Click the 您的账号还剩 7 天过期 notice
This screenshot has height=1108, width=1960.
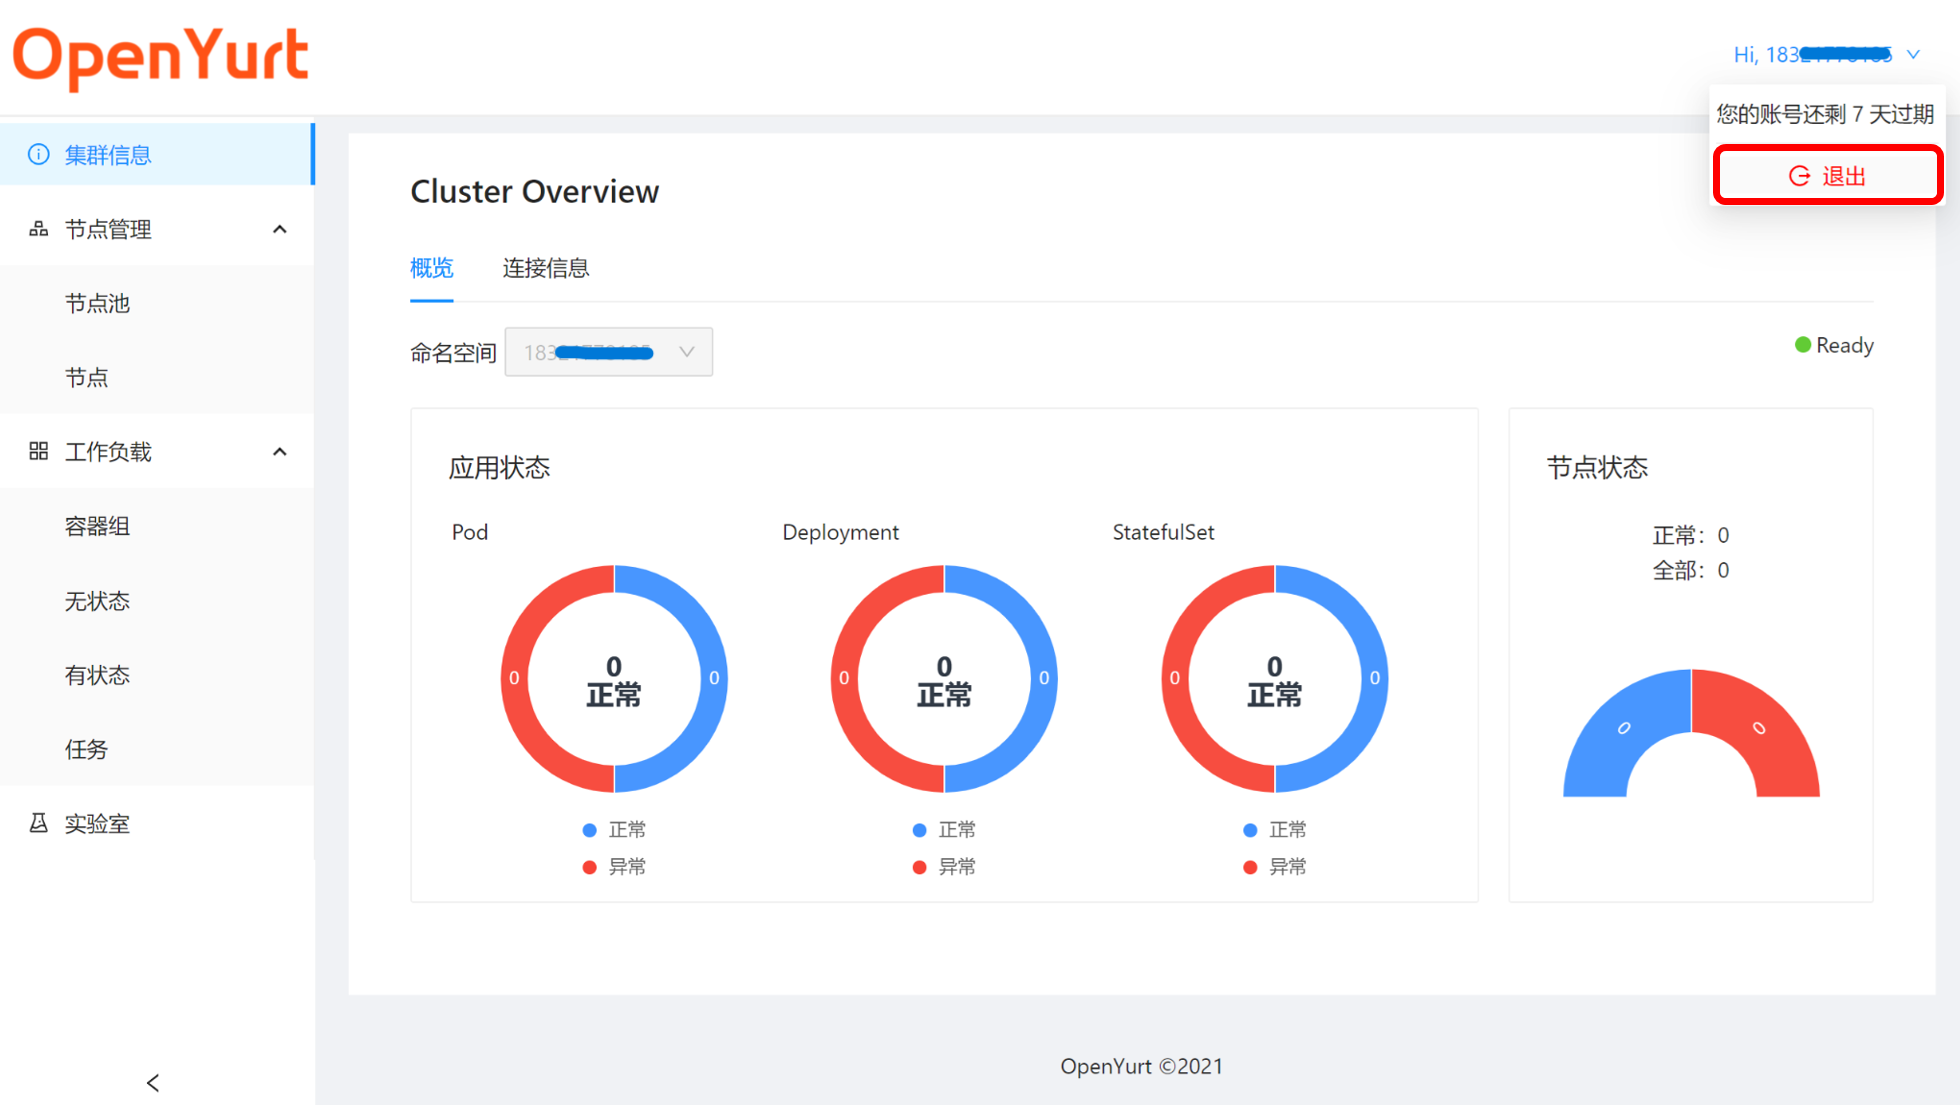tap(1825, 114)
